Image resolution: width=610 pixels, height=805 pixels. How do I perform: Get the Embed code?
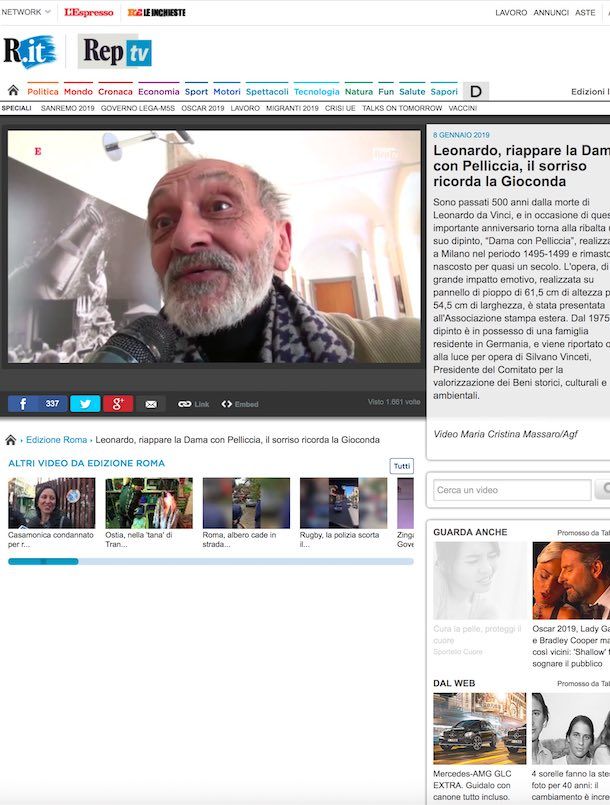tap(240, 405)
